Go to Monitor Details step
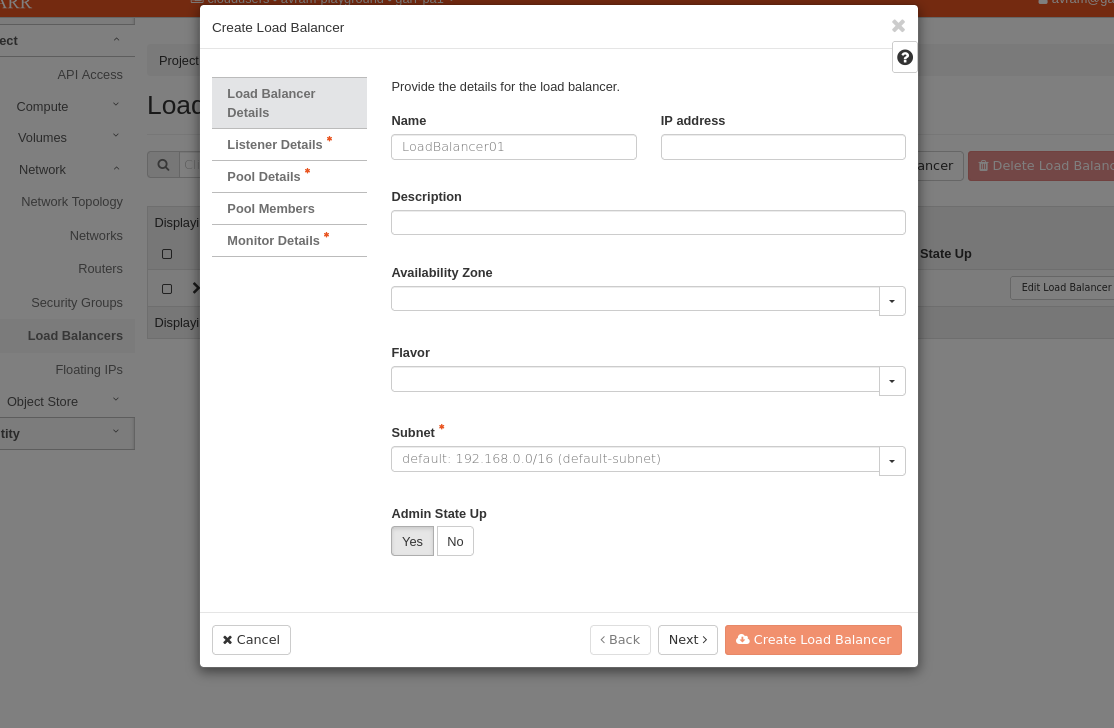1114x728 pixels. click(273, 241)
